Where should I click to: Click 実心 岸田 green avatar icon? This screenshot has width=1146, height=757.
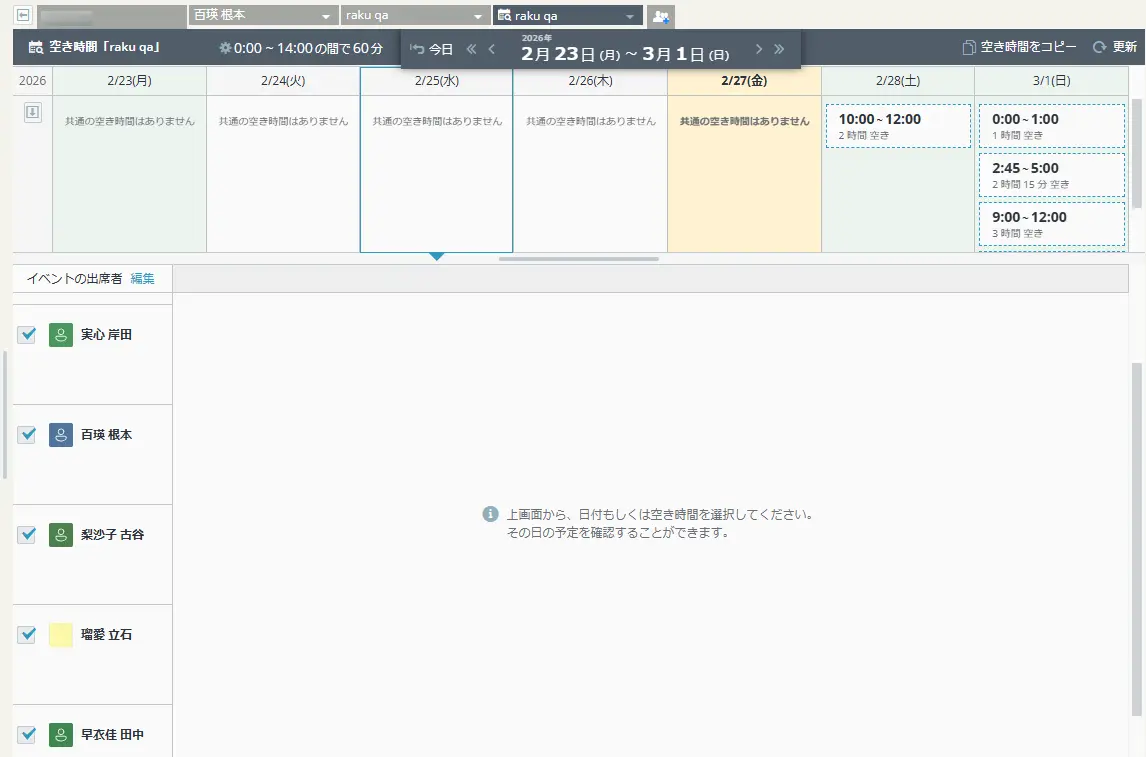[x=61, y=335]
